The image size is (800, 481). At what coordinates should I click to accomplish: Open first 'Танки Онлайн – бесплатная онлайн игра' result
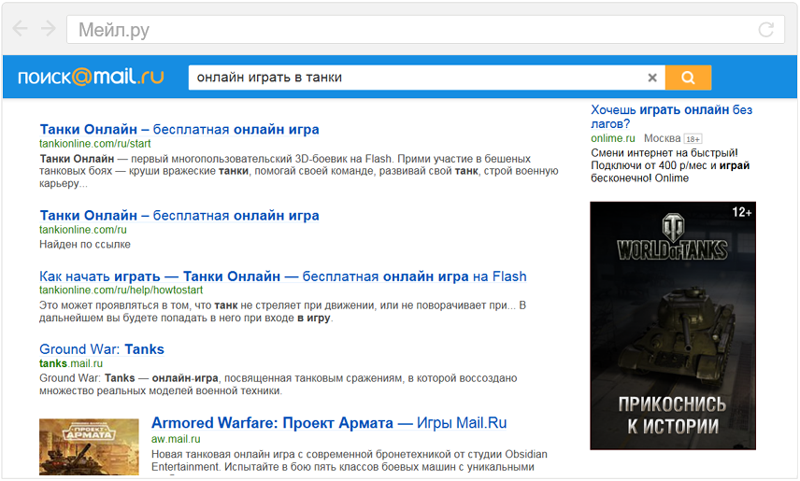[x=180, y=130]
